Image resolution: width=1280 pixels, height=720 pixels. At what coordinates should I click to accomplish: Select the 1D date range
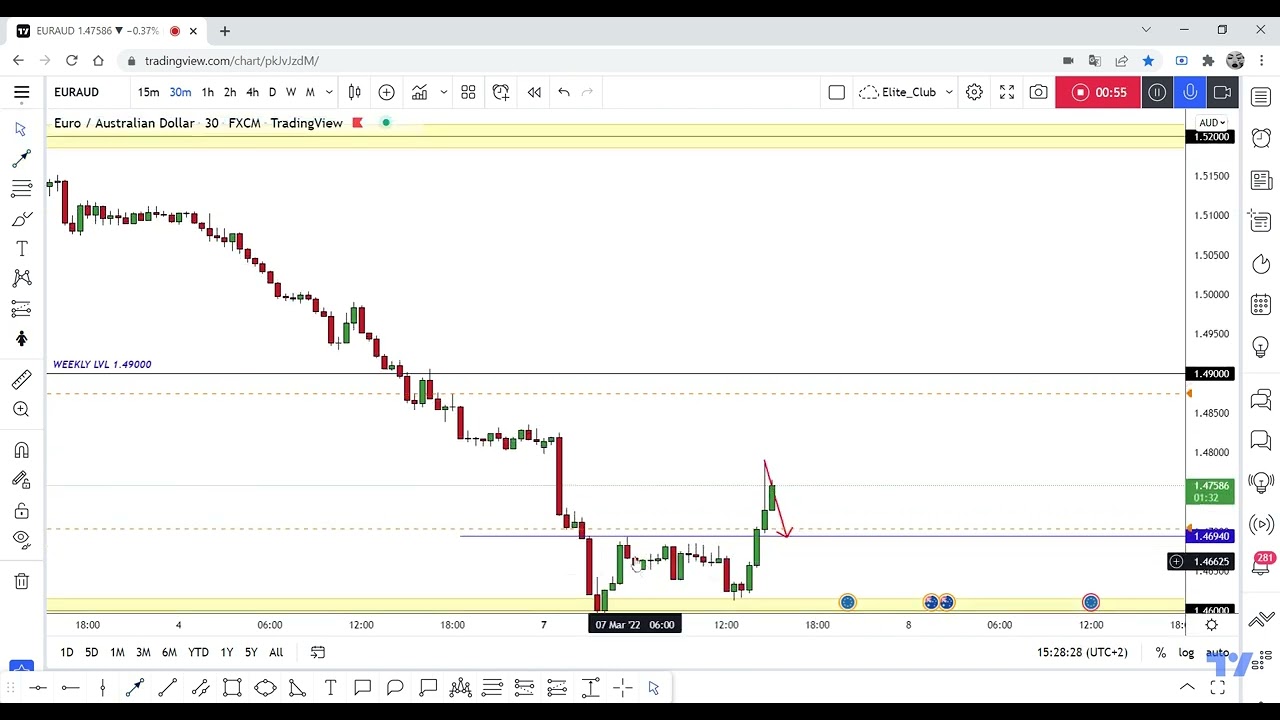[x=67, y=652]
